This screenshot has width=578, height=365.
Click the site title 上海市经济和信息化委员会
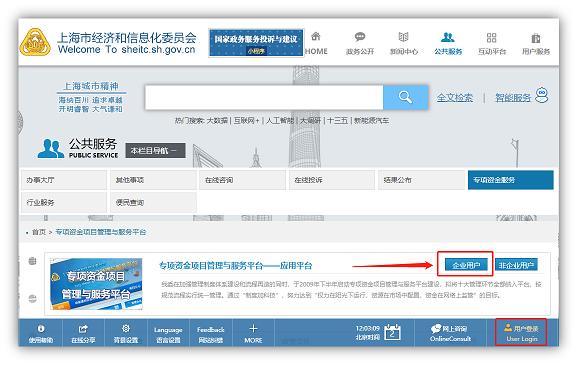[127, 38]
